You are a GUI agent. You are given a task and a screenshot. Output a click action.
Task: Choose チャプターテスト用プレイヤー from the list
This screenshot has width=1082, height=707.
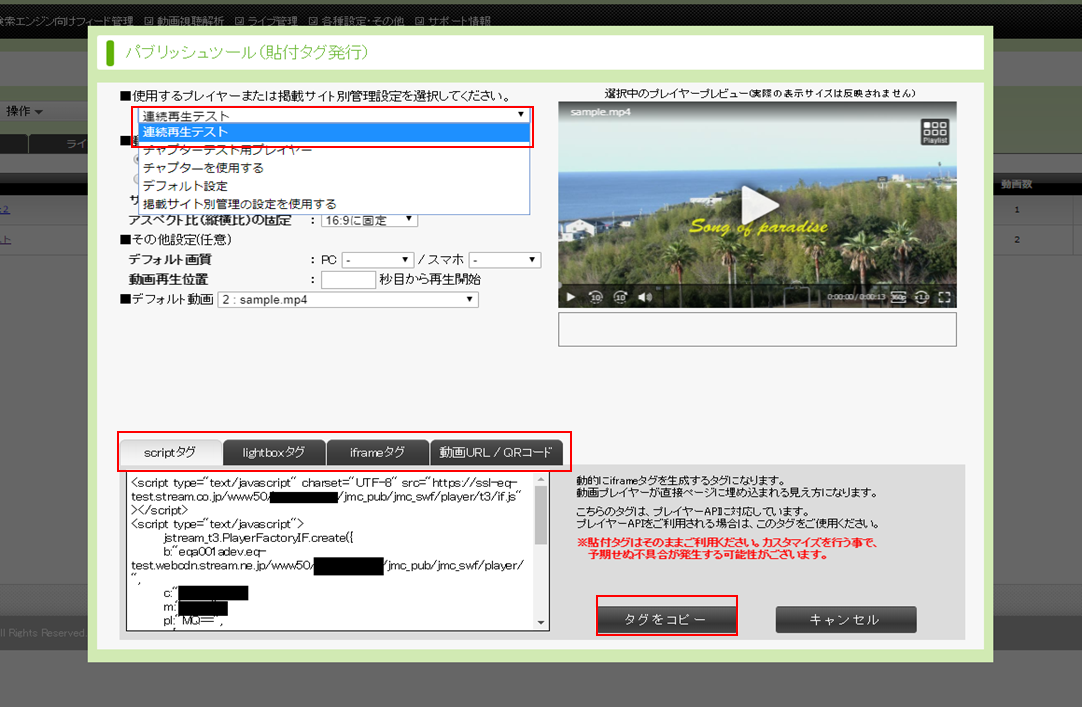[334, 150]
